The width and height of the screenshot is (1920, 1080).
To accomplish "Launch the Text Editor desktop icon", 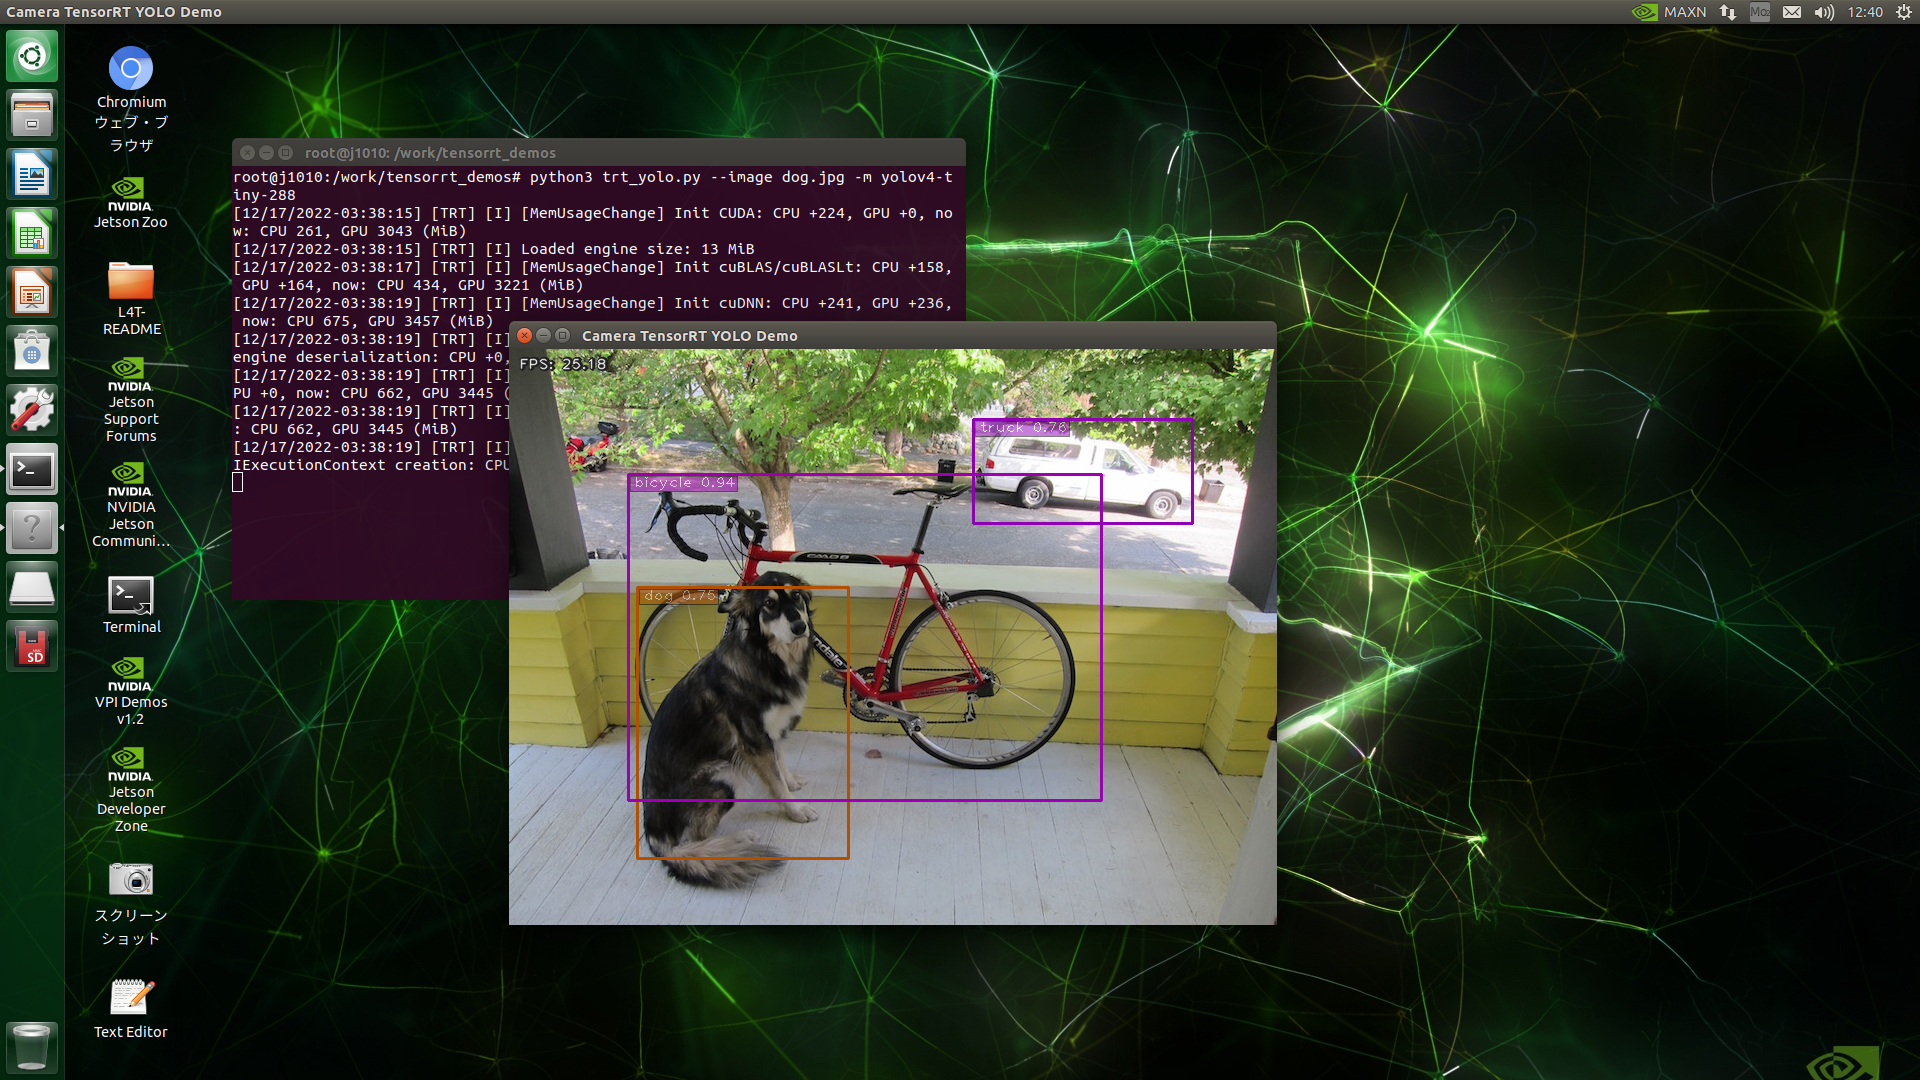I will click(x=131, y=997).
